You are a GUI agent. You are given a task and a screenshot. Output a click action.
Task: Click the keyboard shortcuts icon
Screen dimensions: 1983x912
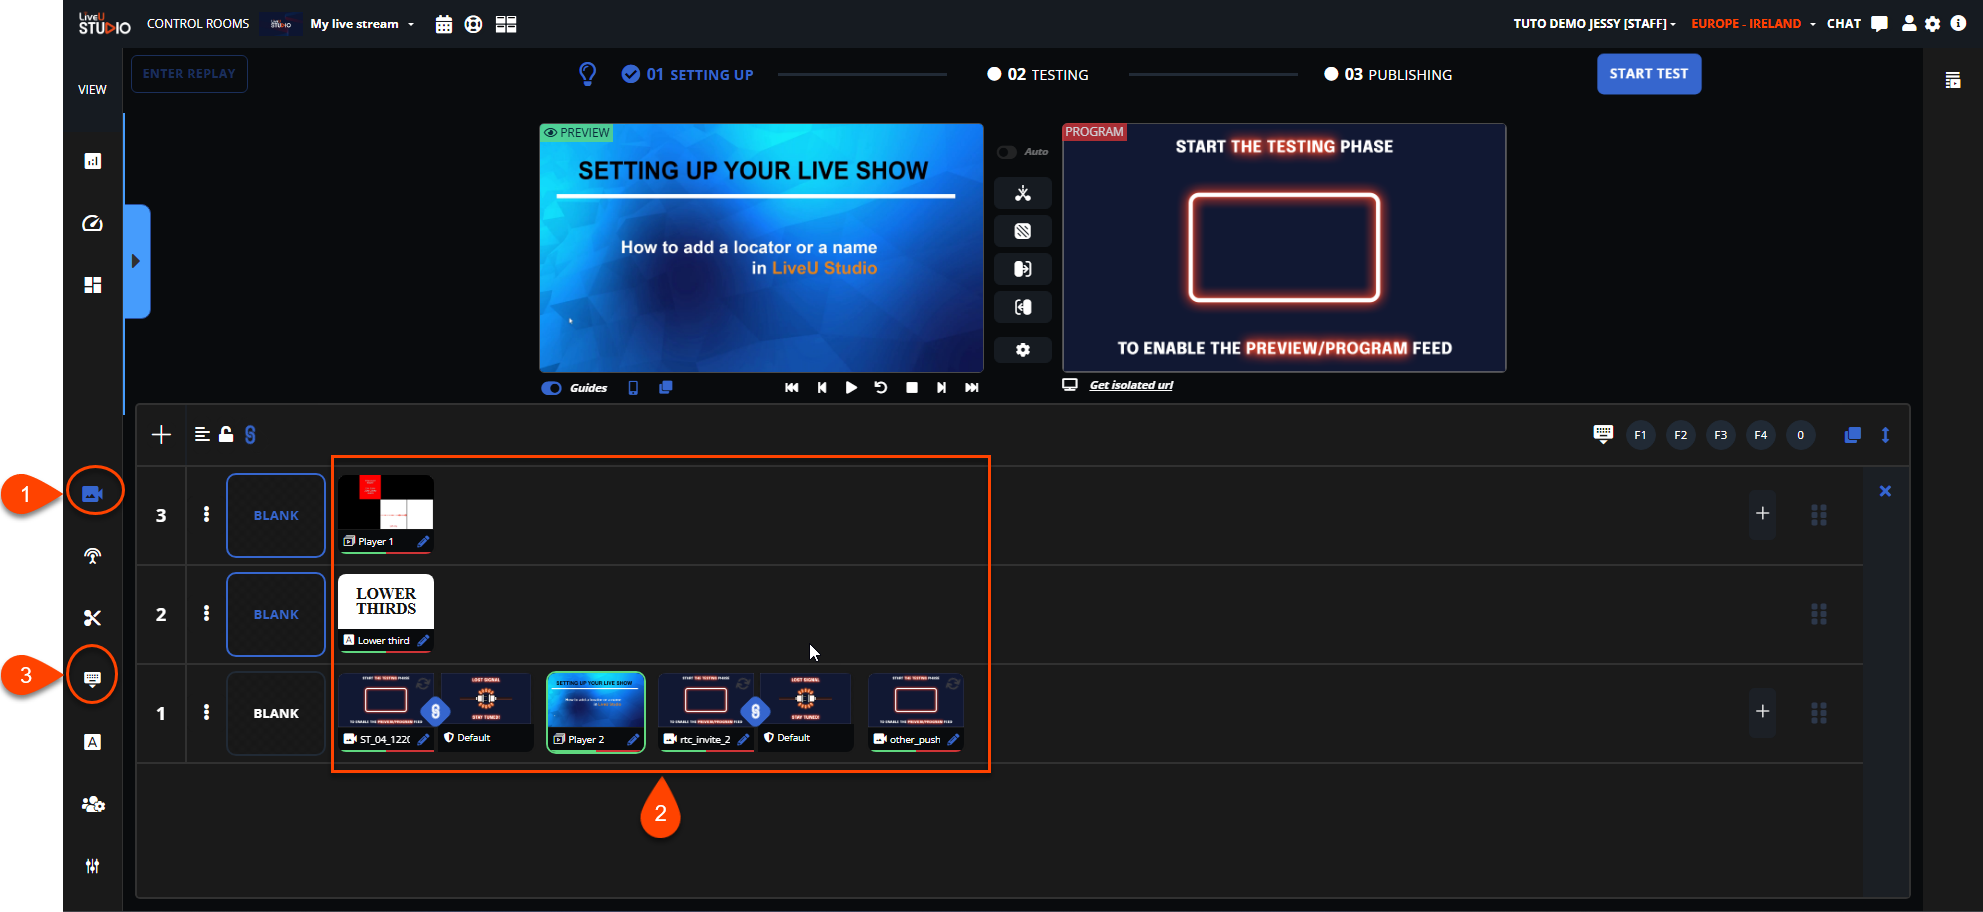click(x=1602, y=434)
